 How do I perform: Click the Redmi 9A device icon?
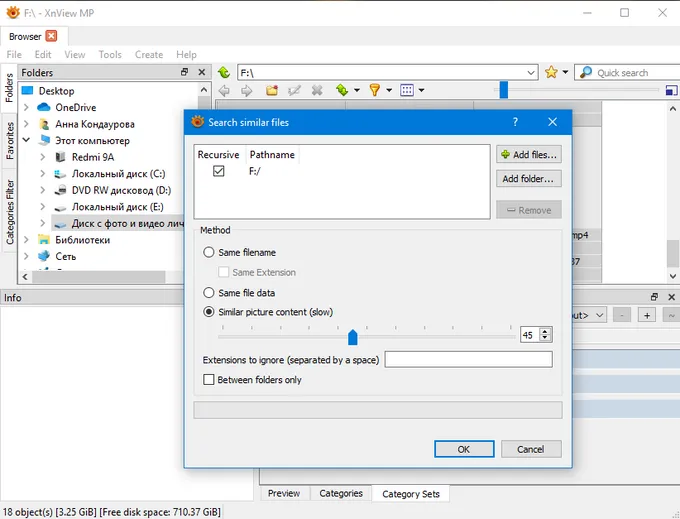click(x=60, y=157)
